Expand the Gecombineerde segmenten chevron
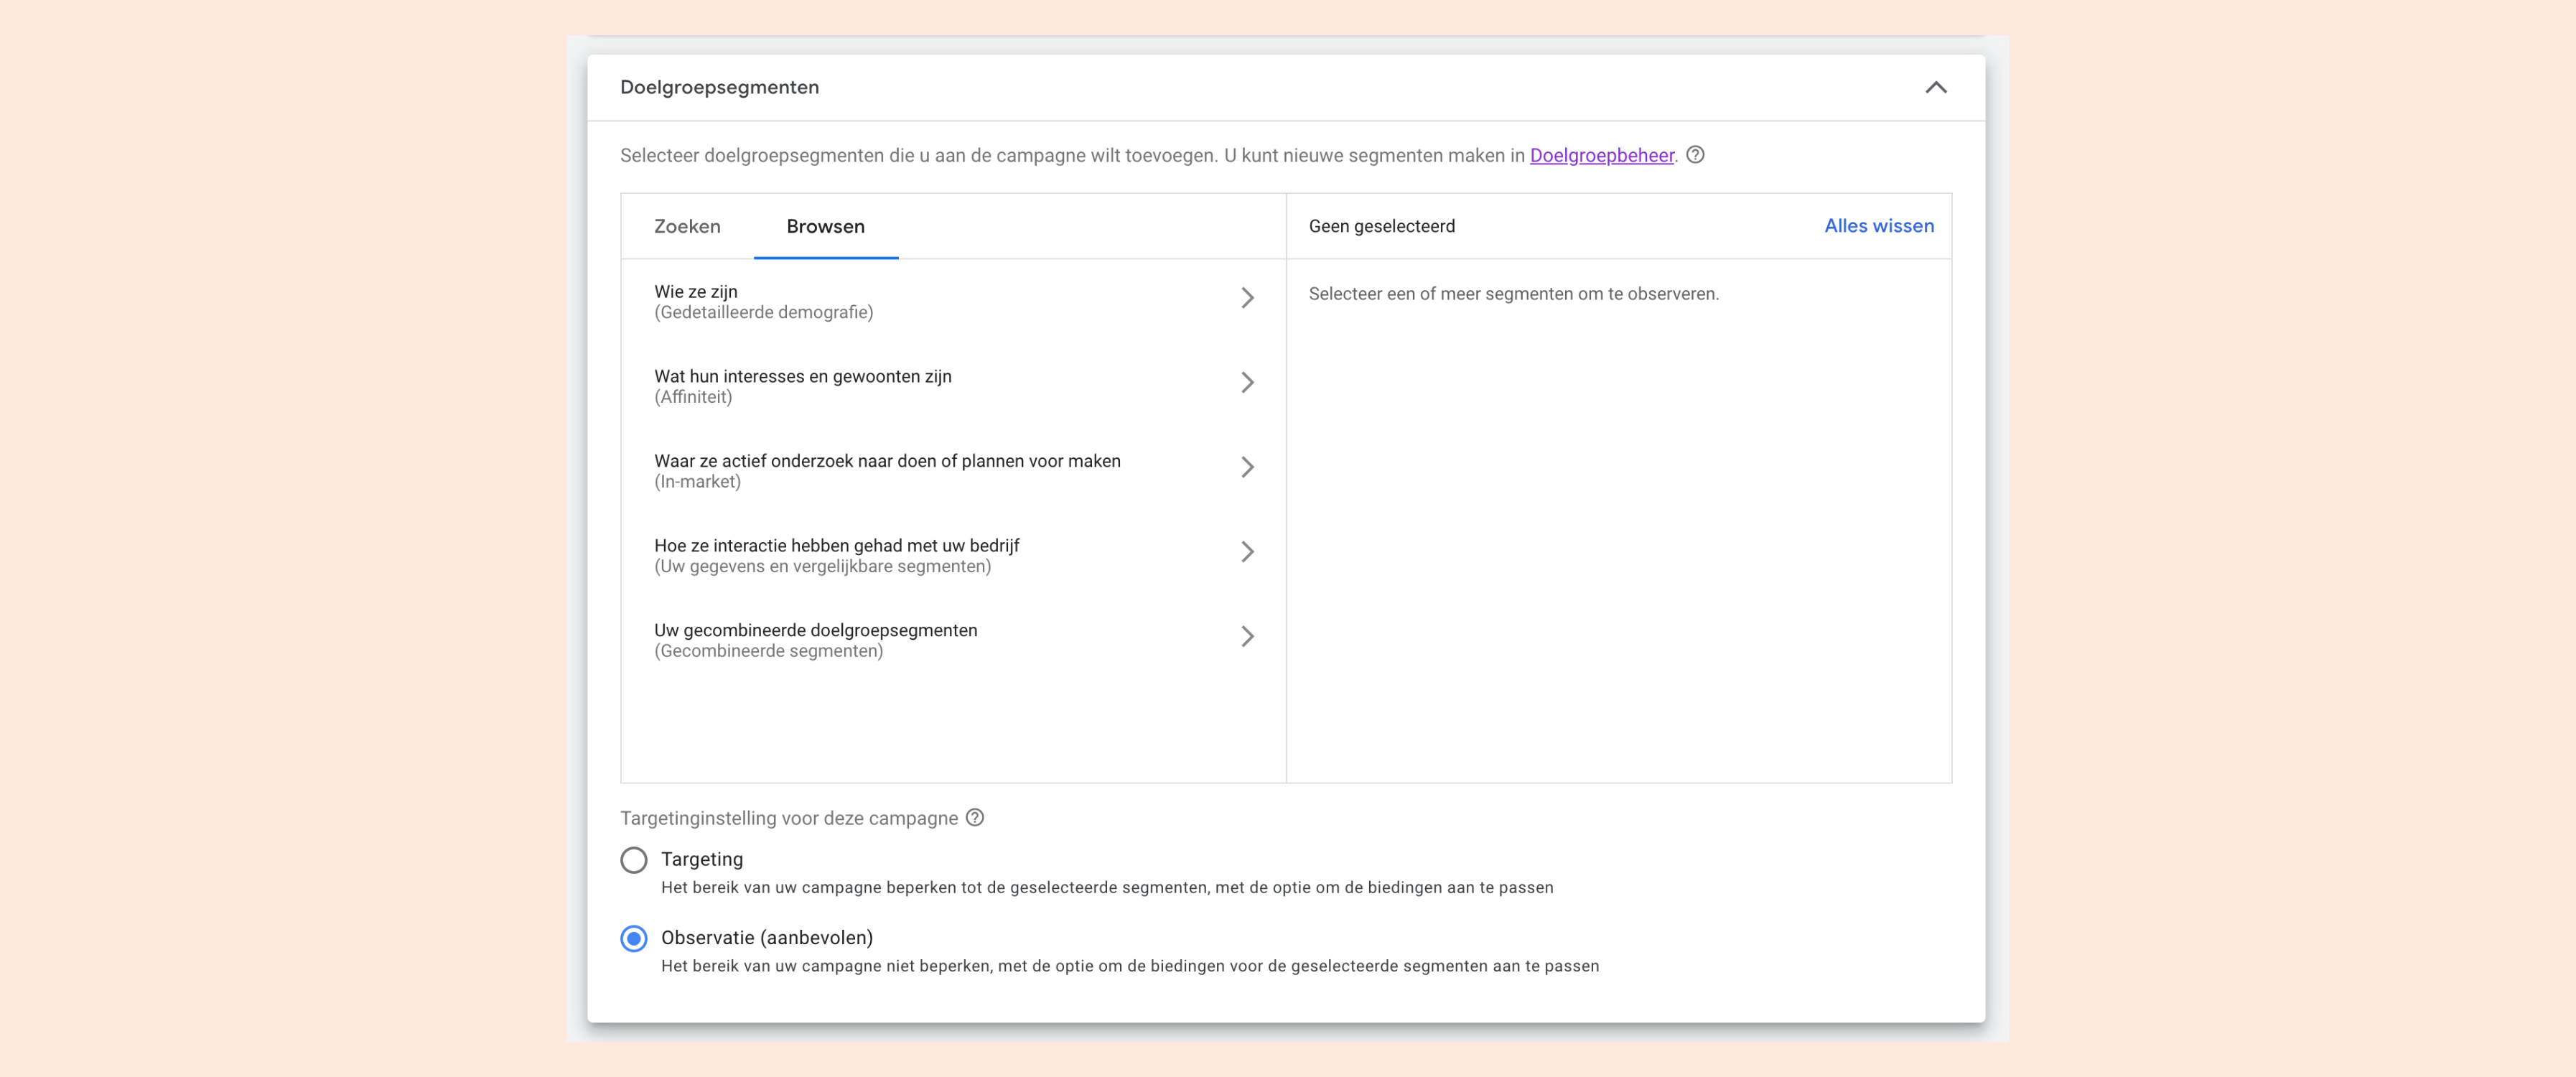Screen dimensions: 2576x1077 coord(1247,637)
